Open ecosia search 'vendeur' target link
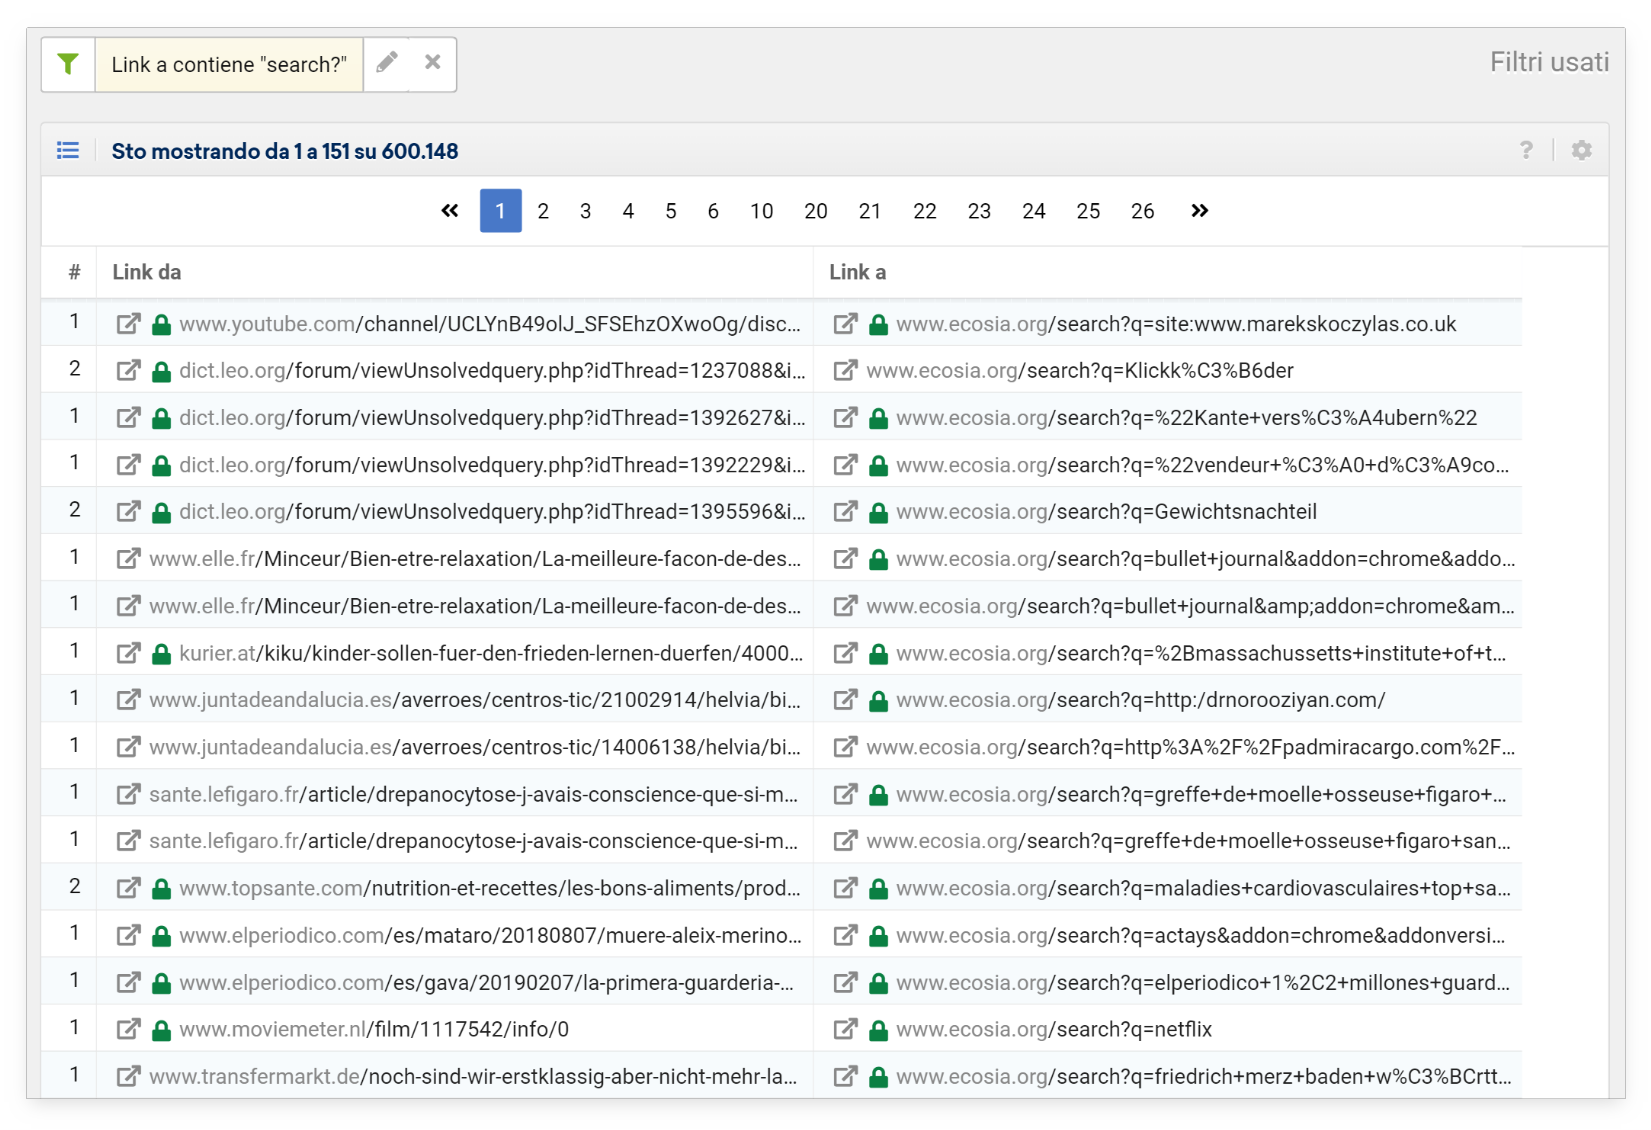This screenshot has height=1130, width=1651. pos(1203,465)
